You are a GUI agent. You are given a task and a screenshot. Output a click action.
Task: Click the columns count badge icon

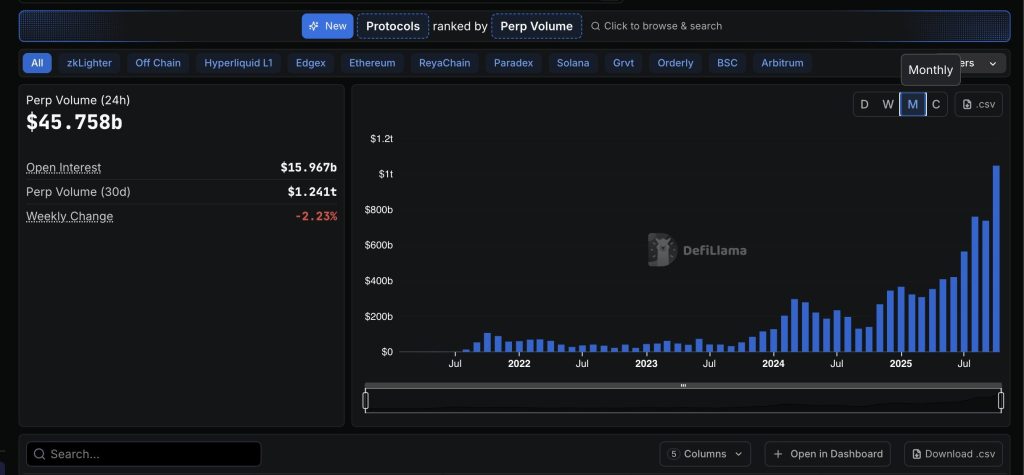[673, 454]
